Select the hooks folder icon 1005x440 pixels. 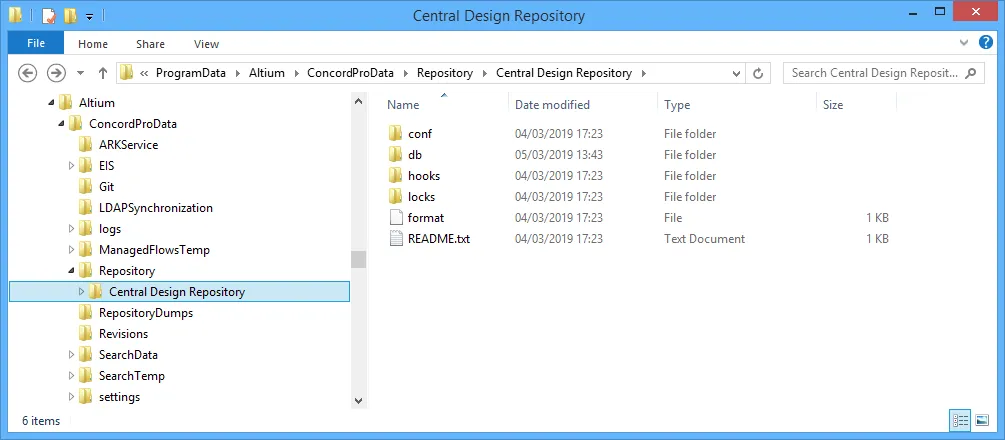pyautogui.click(x=396, y=176)
